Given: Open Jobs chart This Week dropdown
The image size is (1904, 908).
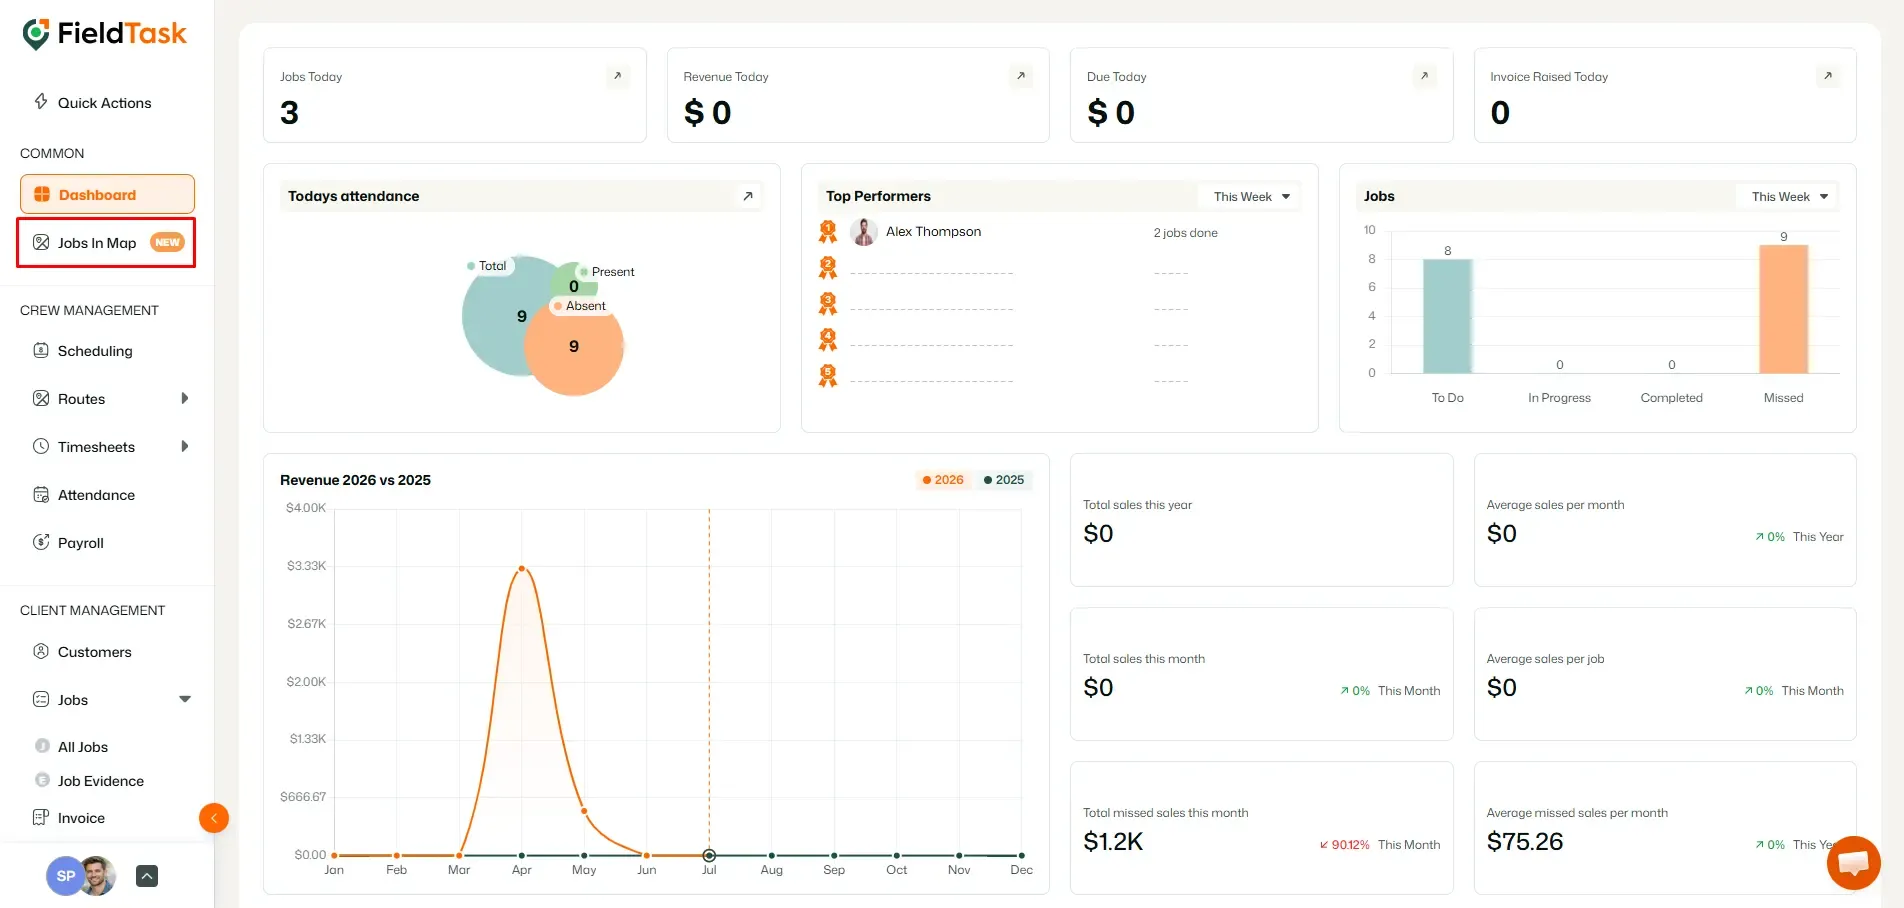Looking at the screenshot, I should pos(1790,196).
